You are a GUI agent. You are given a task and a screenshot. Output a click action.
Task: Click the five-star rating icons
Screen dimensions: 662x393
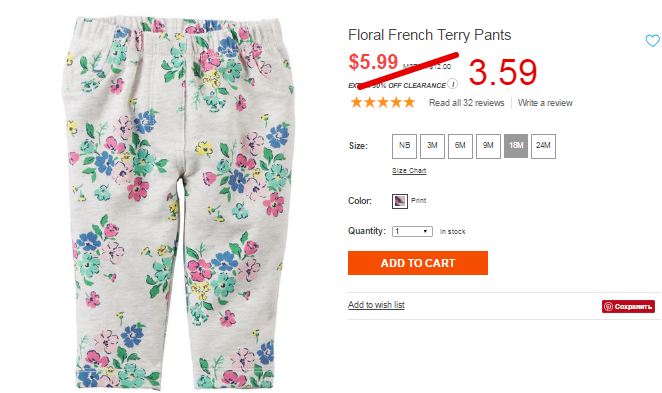click(x=383, y=103)
